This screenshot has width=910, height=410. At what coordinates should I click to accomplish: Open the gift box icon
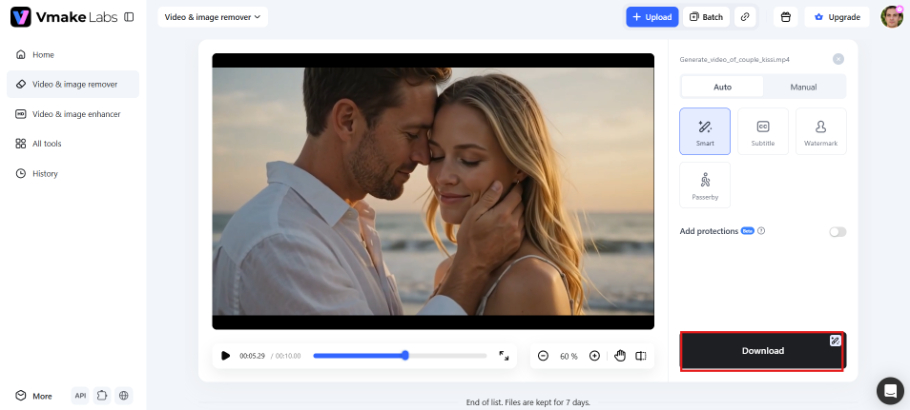click(785, 17)
